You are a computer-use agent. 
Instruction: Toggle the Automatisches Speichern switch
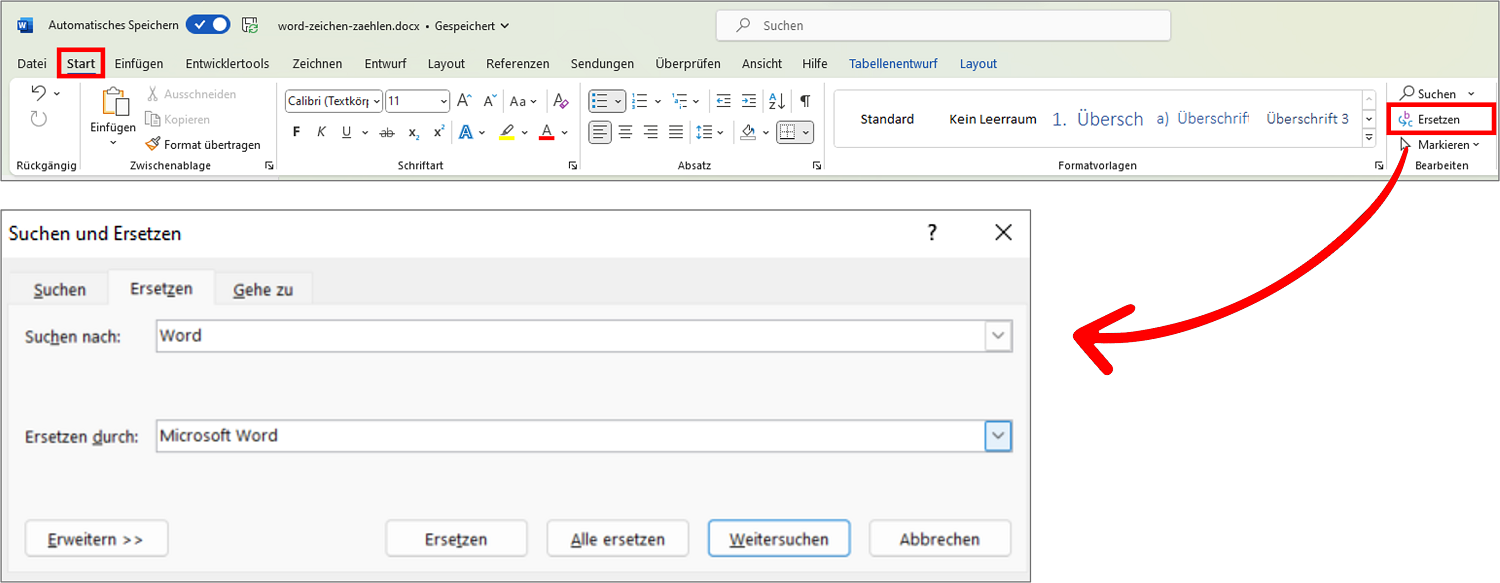208,25
